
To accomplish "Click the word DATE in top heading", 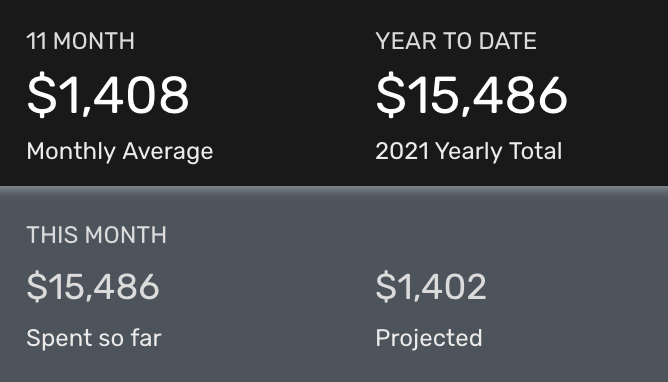I will pos(507,41).
